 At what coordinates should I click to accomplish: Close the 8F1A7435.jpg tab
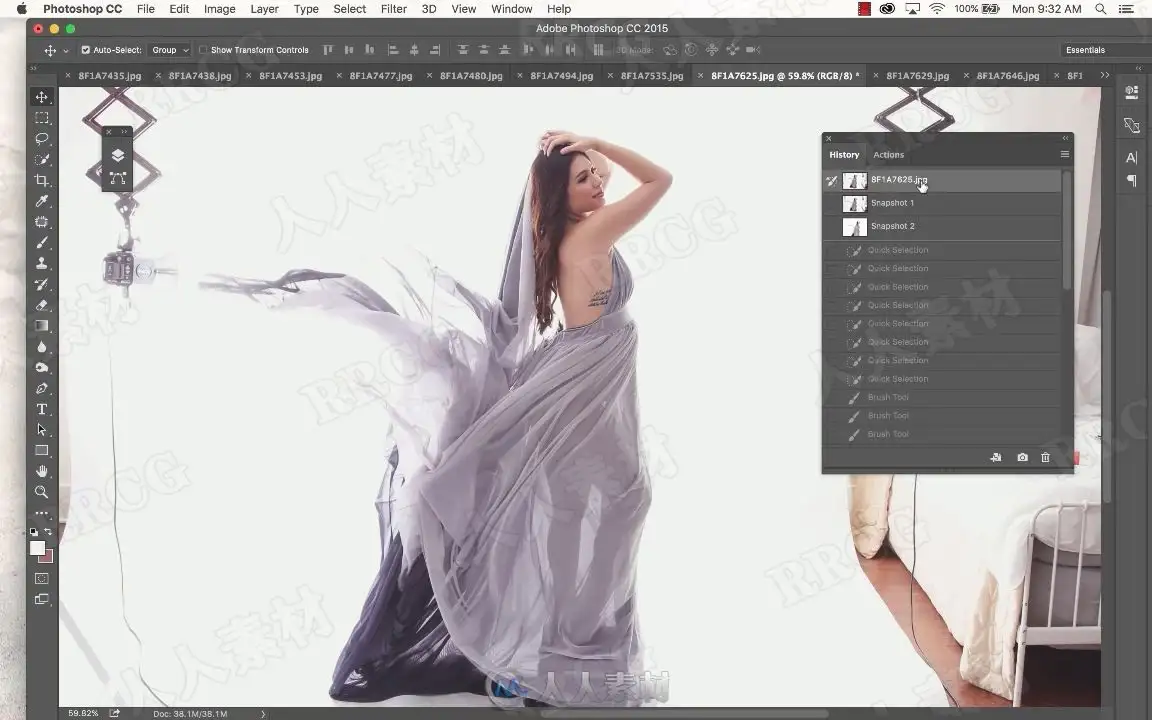pyautogui.click(x=68, y=75)
